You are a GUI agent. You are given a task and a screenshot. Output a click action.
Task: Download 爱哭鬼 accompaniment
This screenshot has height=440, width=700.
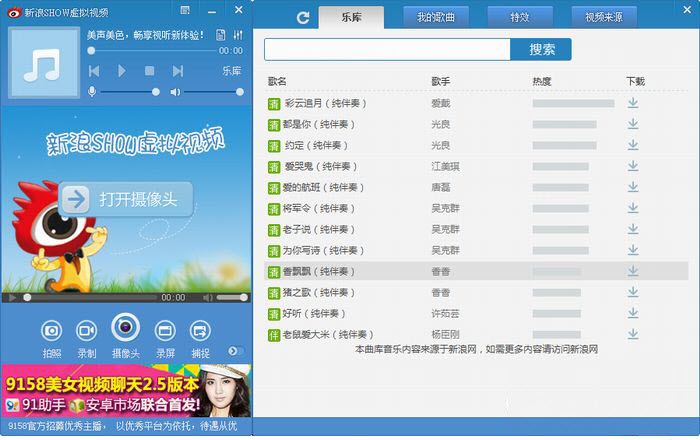point(633,166)
